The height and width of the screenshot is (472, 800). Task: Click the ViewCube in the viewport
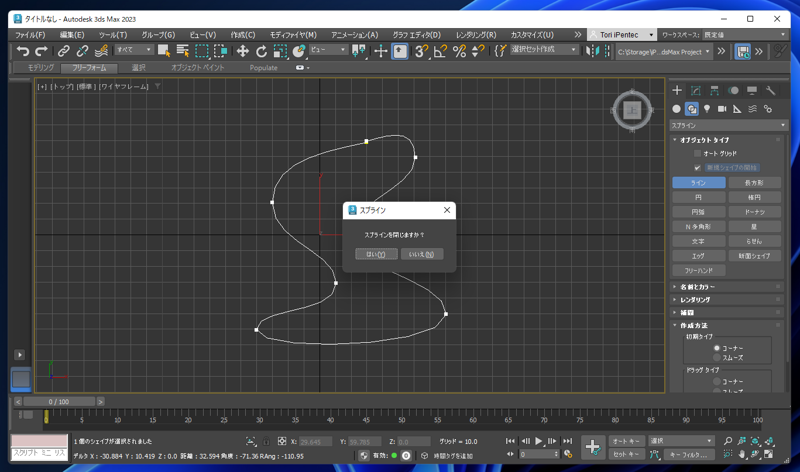point(632,110)
